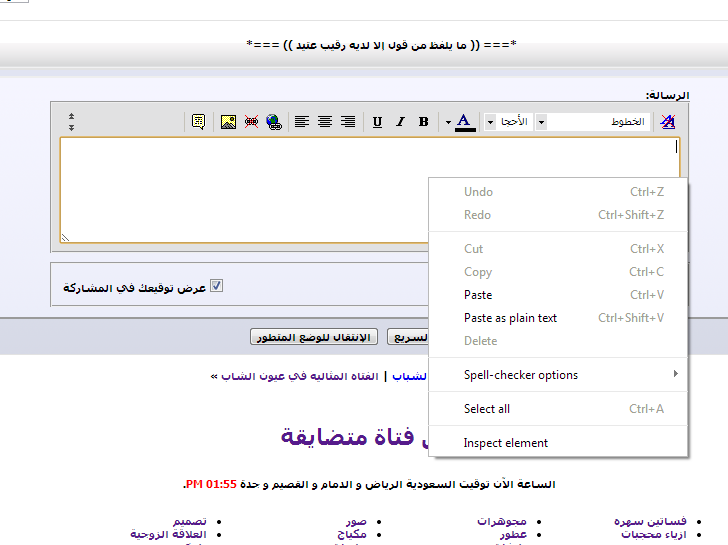Click the switch to advanced mode button
728x545 pixels.
pos(313,338)
